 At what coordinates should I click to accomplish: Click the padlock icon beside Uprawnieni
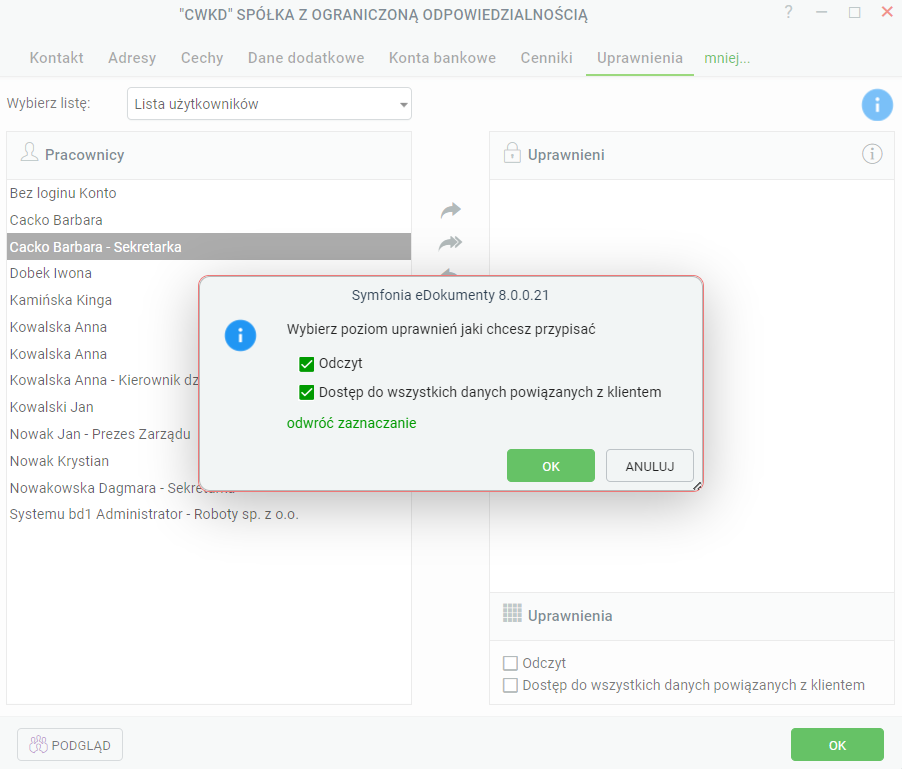click(511, 153)
